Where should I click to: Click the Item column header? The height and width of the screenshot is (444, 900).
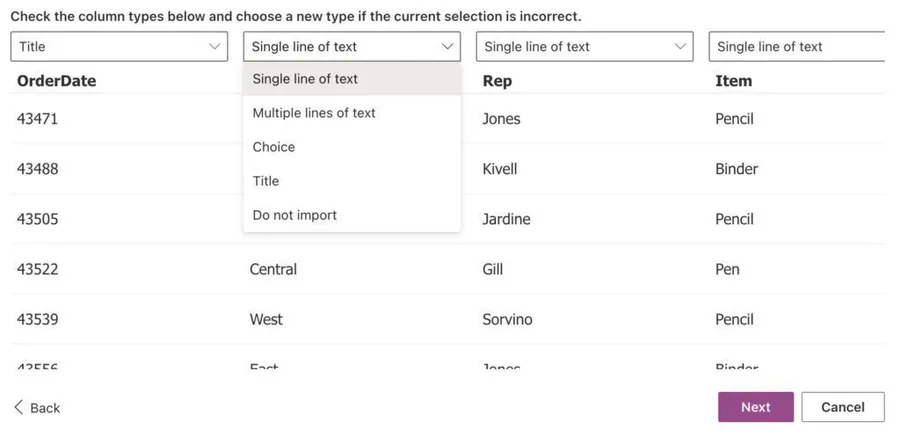pyautogui.click(x=733, y=81)
